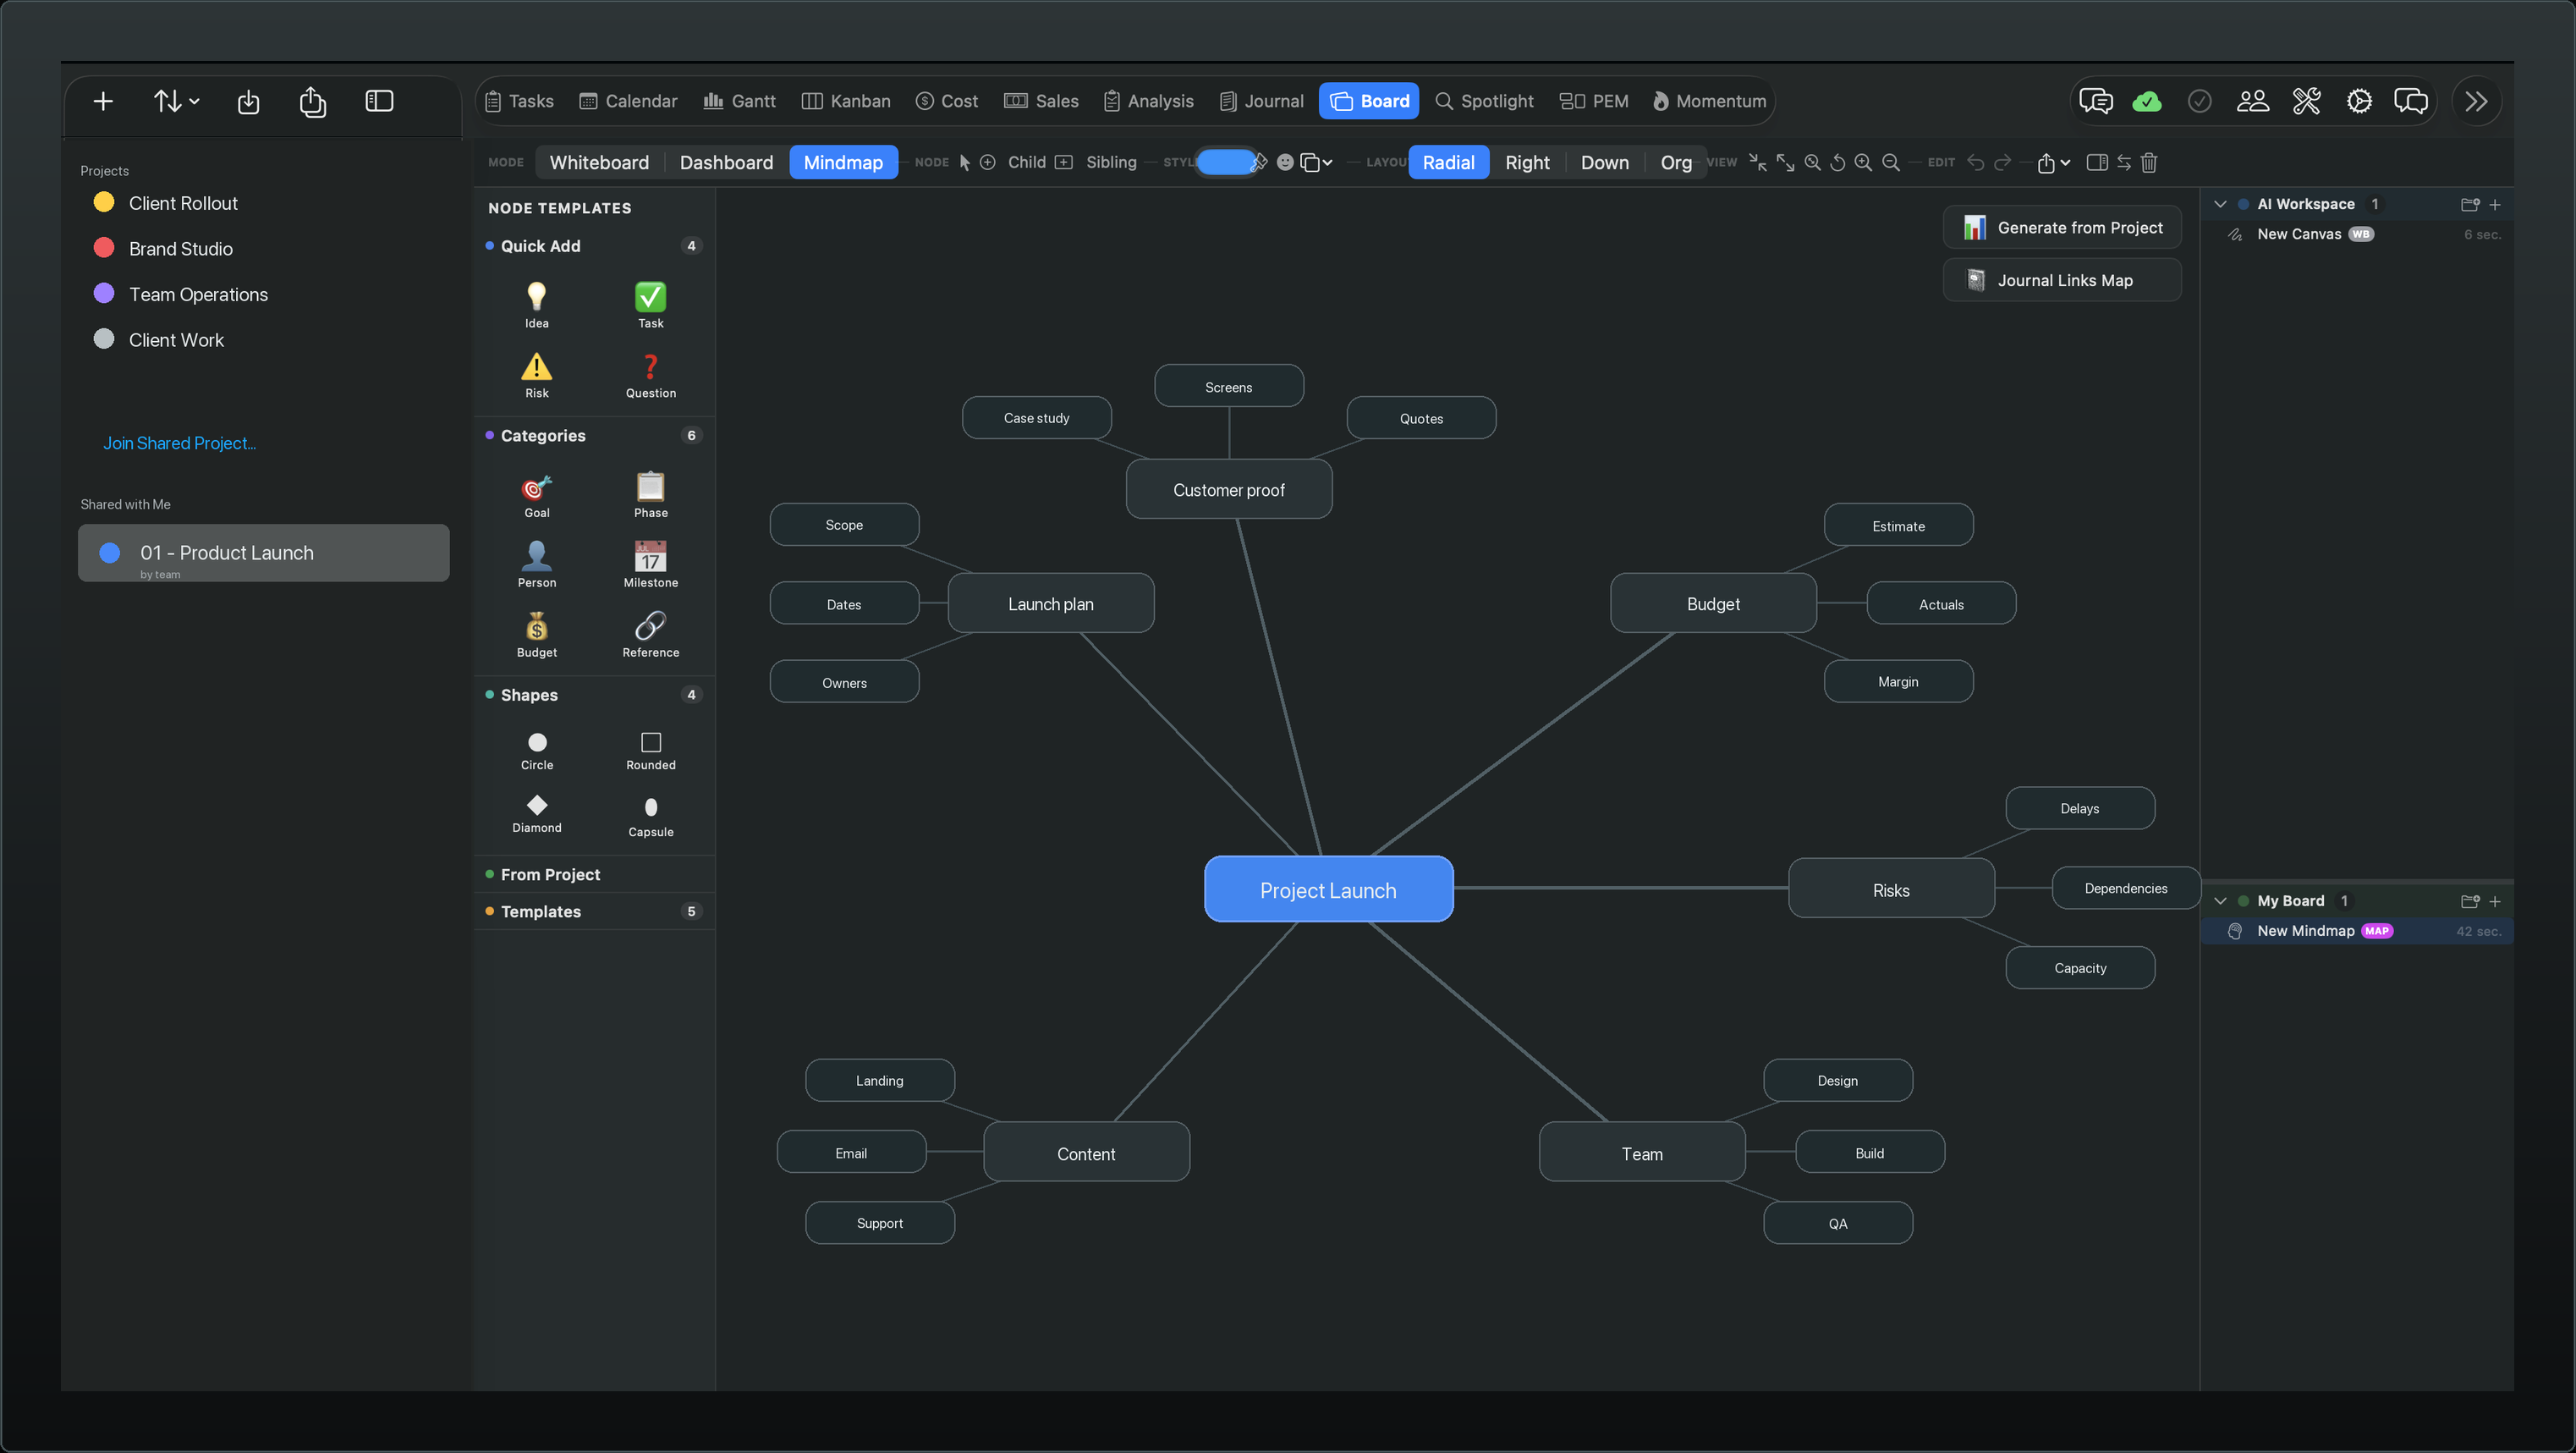The image size is (2576, 1453).
Task: Click the green cloud sync status icon
Action: [2146, 101]
